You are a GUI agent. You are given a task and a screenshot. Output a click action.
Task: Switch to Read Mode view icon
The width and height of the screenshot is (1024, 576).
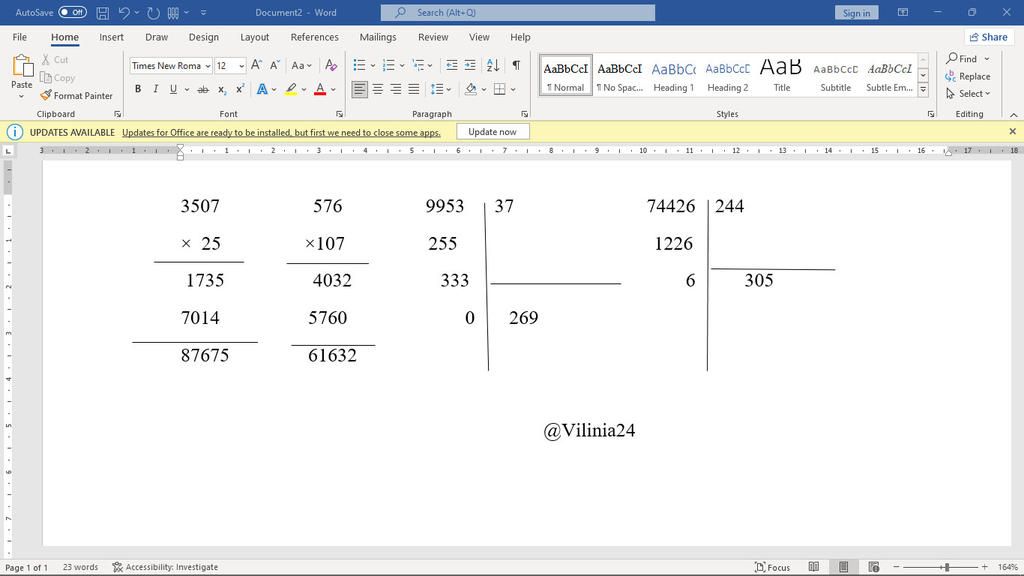(x=814, y=567)
